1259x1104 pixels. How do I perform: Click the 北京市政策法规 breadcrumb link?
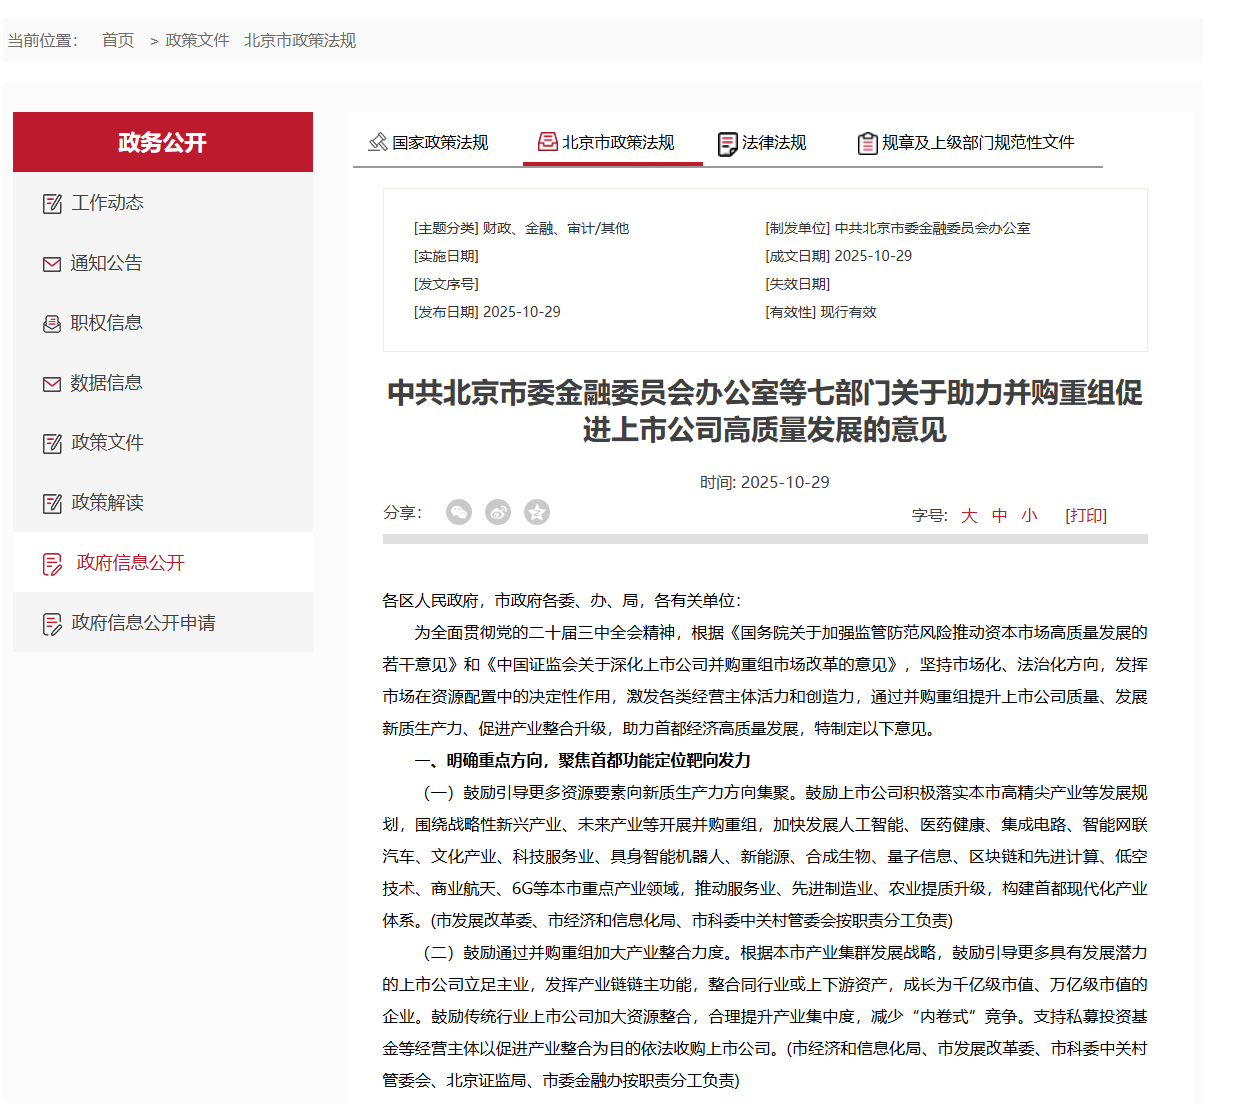[x=300, y=40]
